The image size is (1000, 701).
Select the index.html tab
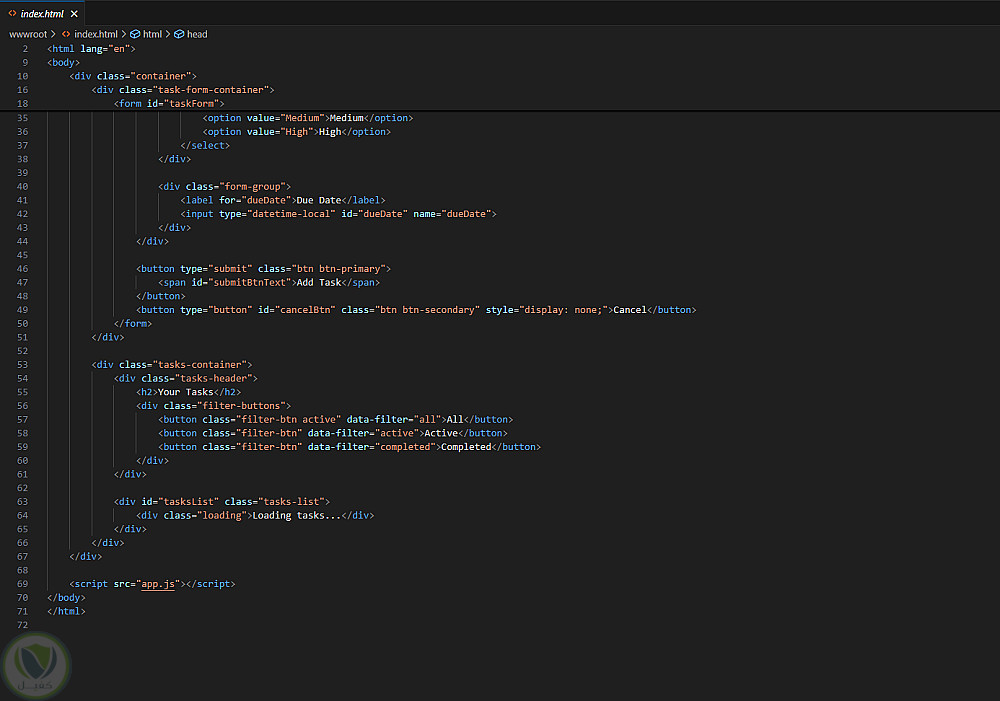pos(42,14)
